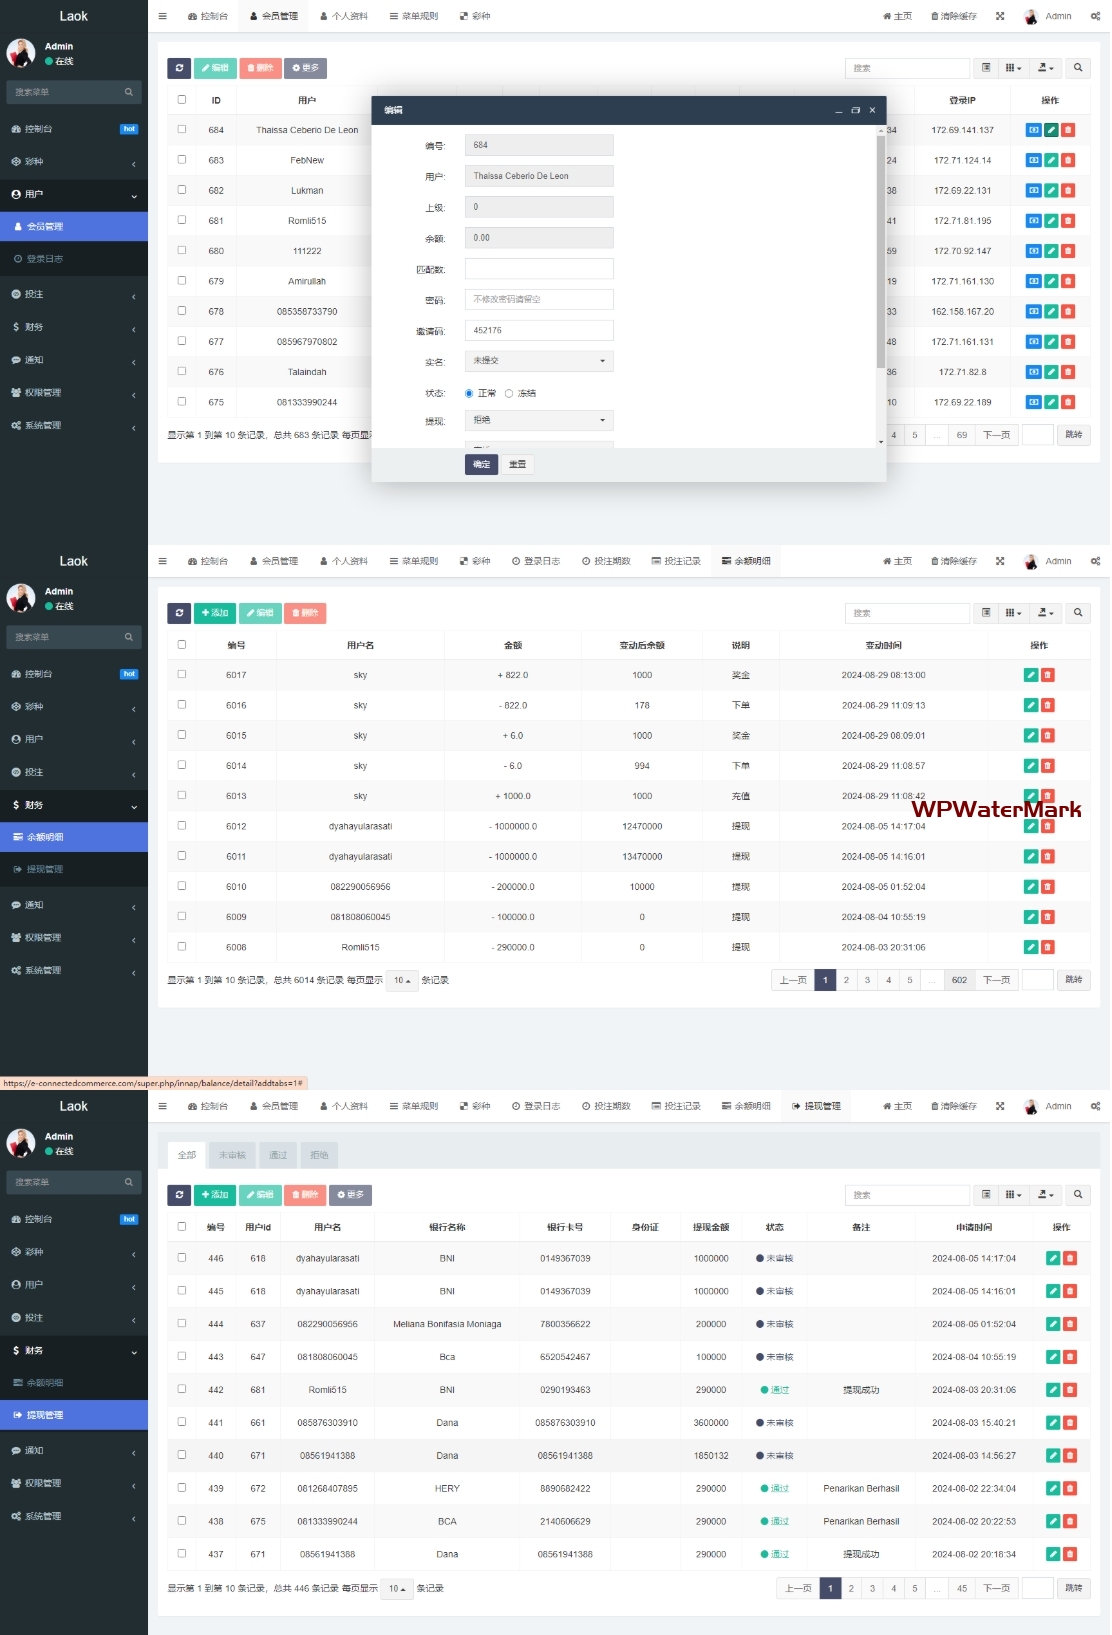The height and width of the screenshot is (1635, 1112).
Task: Choose the 冻结 status radio button
Action: coord(509,394)
